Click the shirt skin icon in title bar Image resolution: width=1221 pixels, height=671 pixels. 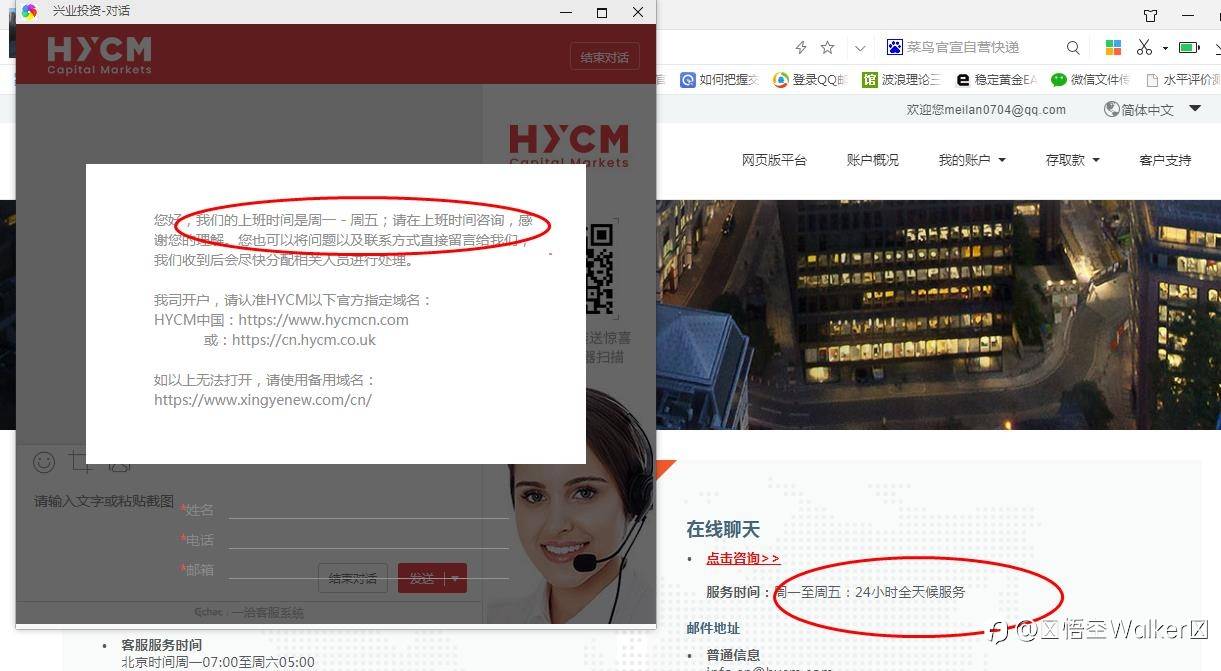1150,15
